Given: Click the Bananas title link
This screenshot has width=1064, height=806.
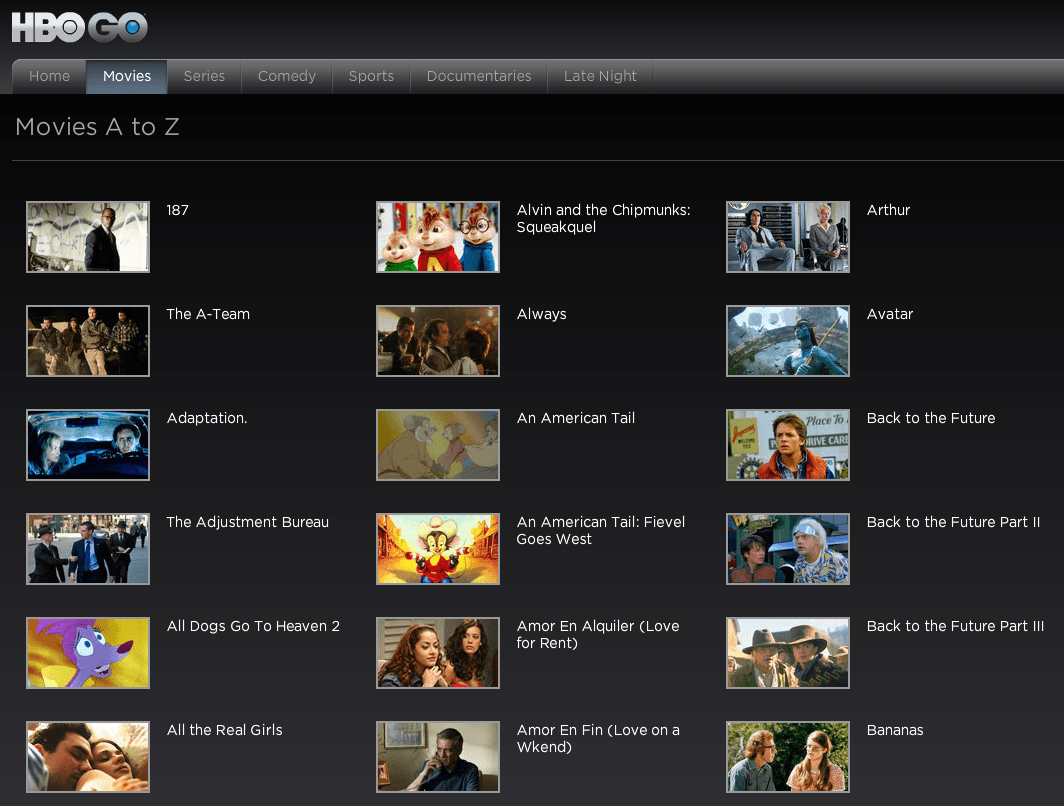Looking at the screenshot, I should (x=895, y=730).
